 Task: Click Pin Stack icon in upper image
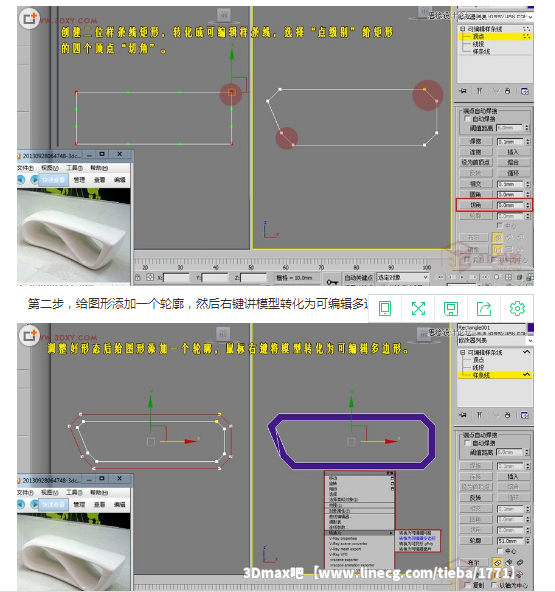coord(463,91)
